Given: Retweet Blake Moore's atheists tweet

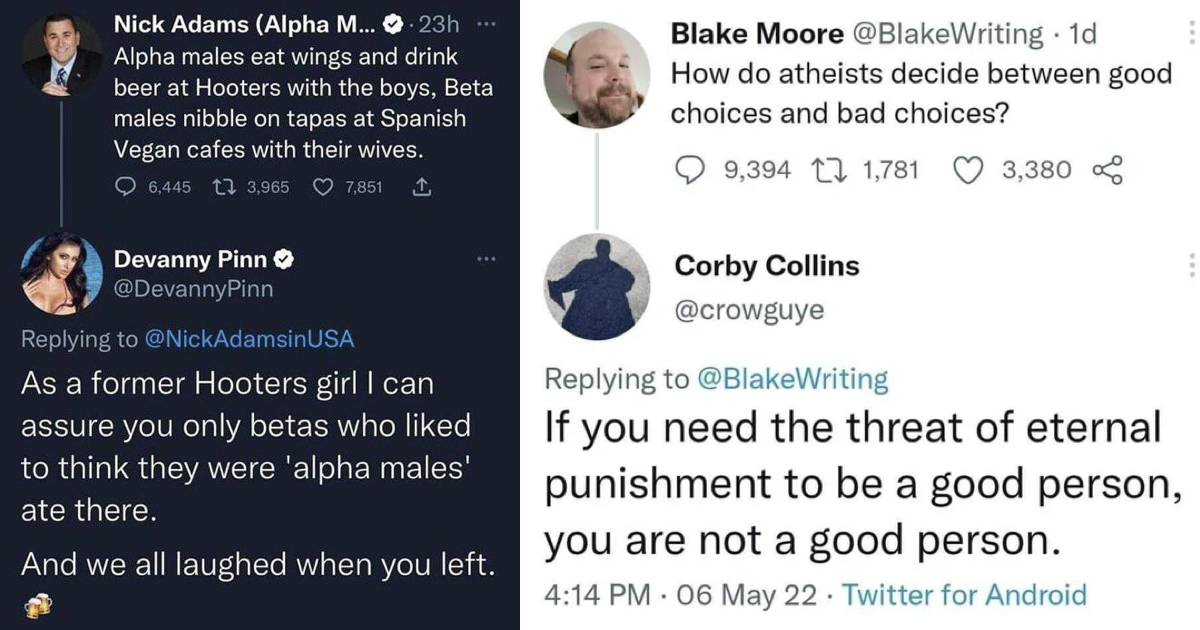Looking at the screenshot, I should click(x=828, y=170).
